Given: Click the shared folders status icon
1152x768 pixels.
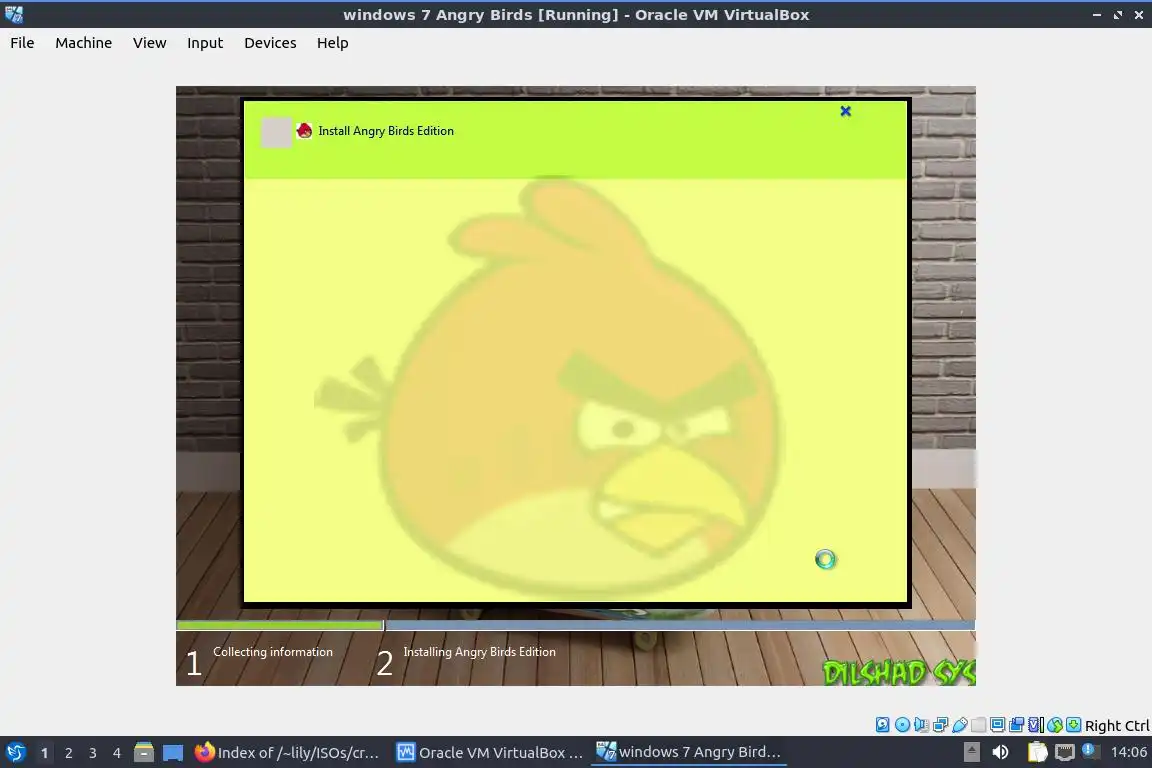Looking at the screenshot, I should click(978, 725).
